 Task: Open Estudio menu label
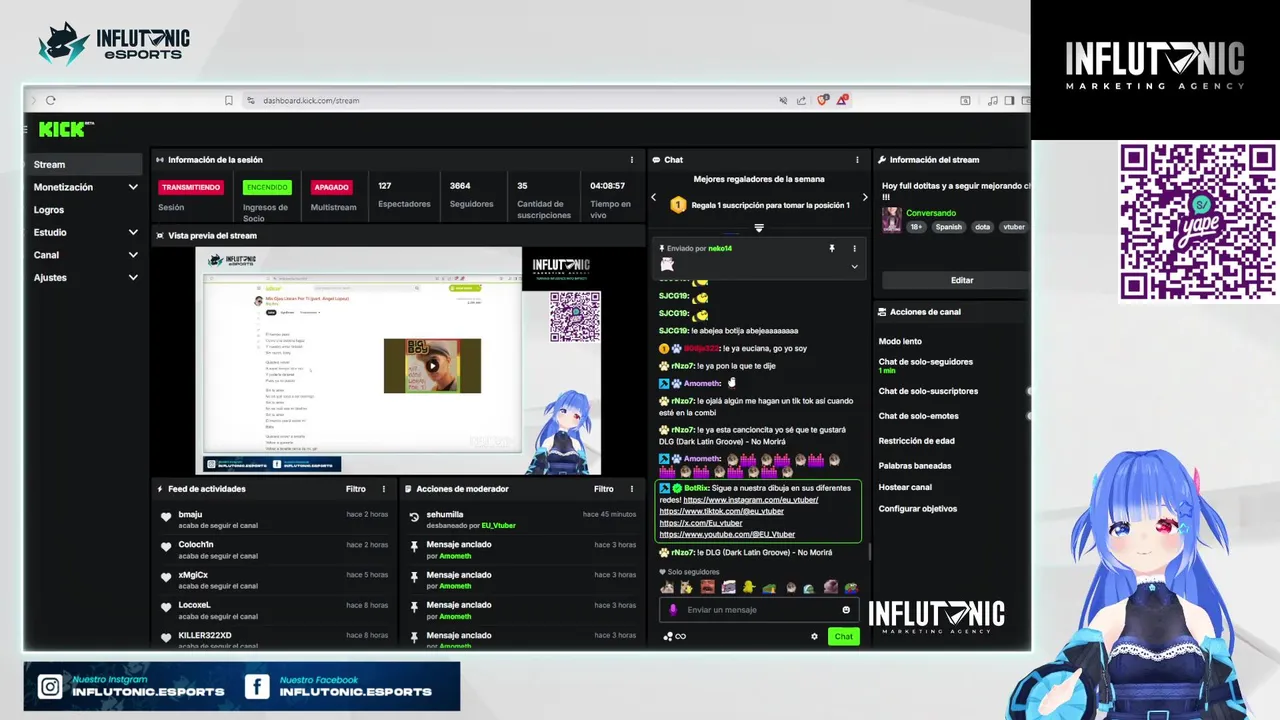50,232
